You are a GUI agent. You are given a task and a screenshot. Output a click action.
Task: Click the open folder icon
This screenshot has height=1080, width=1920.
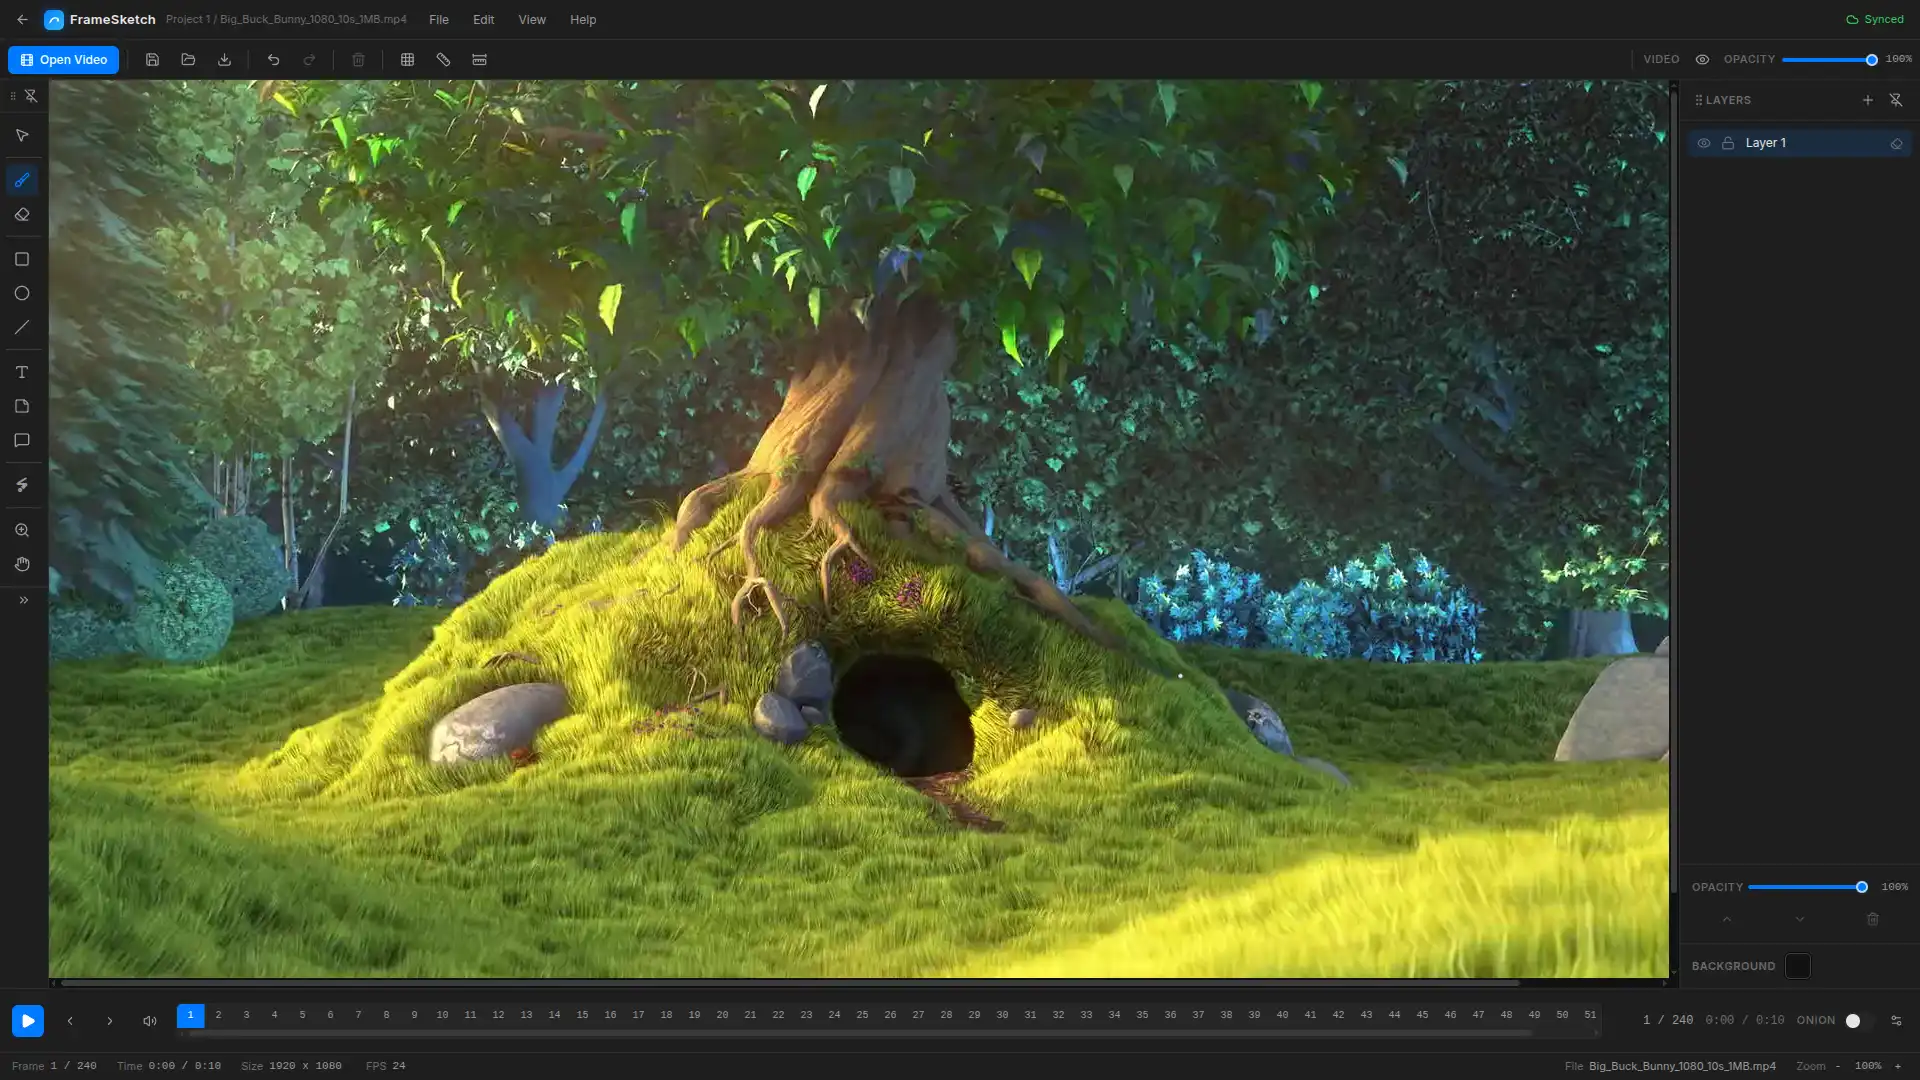coord(188,60)
